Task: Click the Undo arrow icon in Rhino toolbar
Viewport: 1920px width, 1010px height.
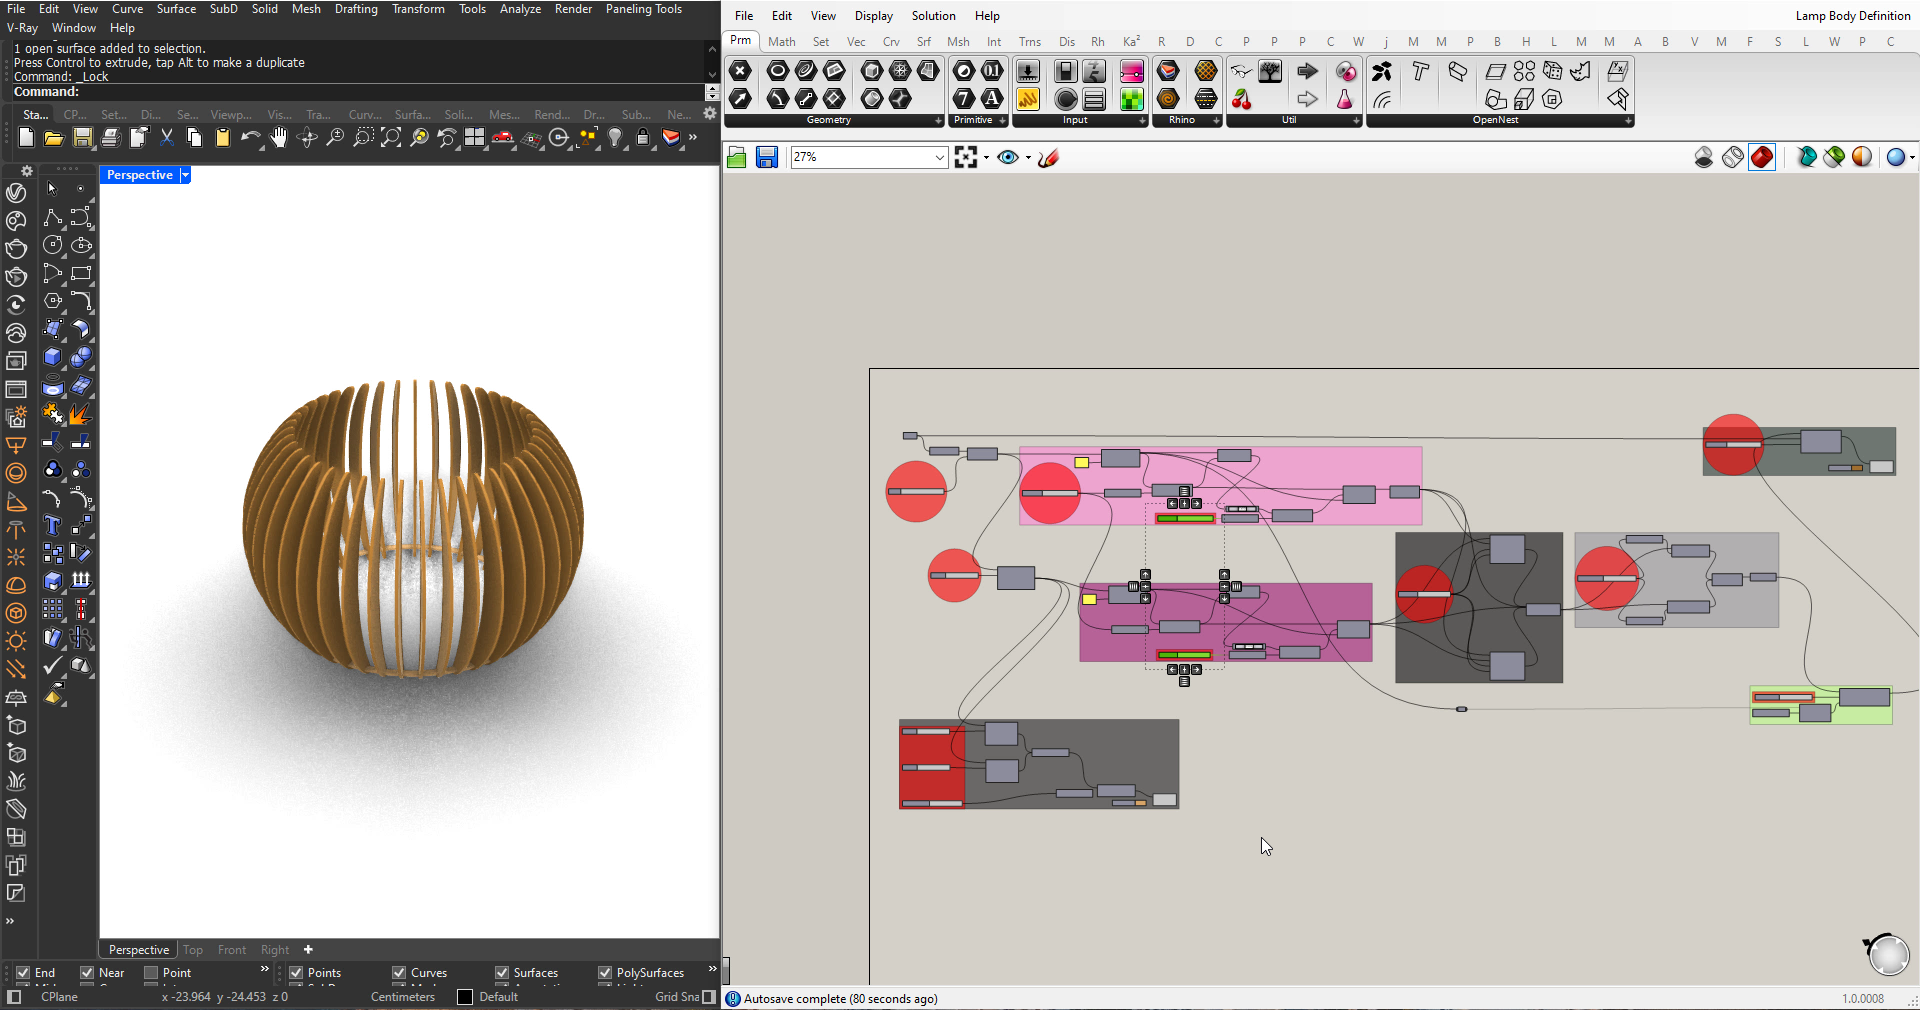Action: [x=249, y=138]
